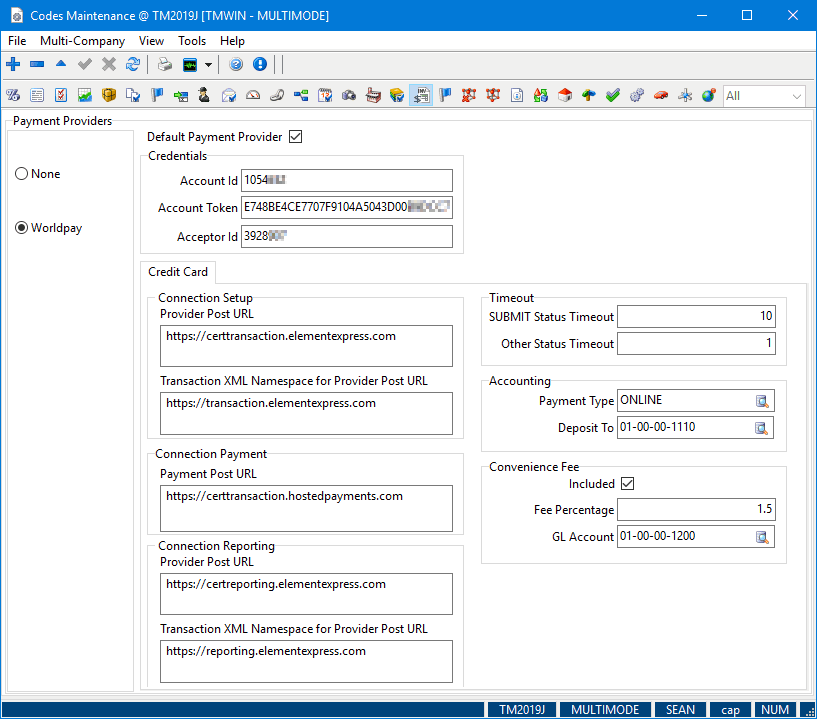Click the green checkmark icon in codes toolbar

[612, 96]
